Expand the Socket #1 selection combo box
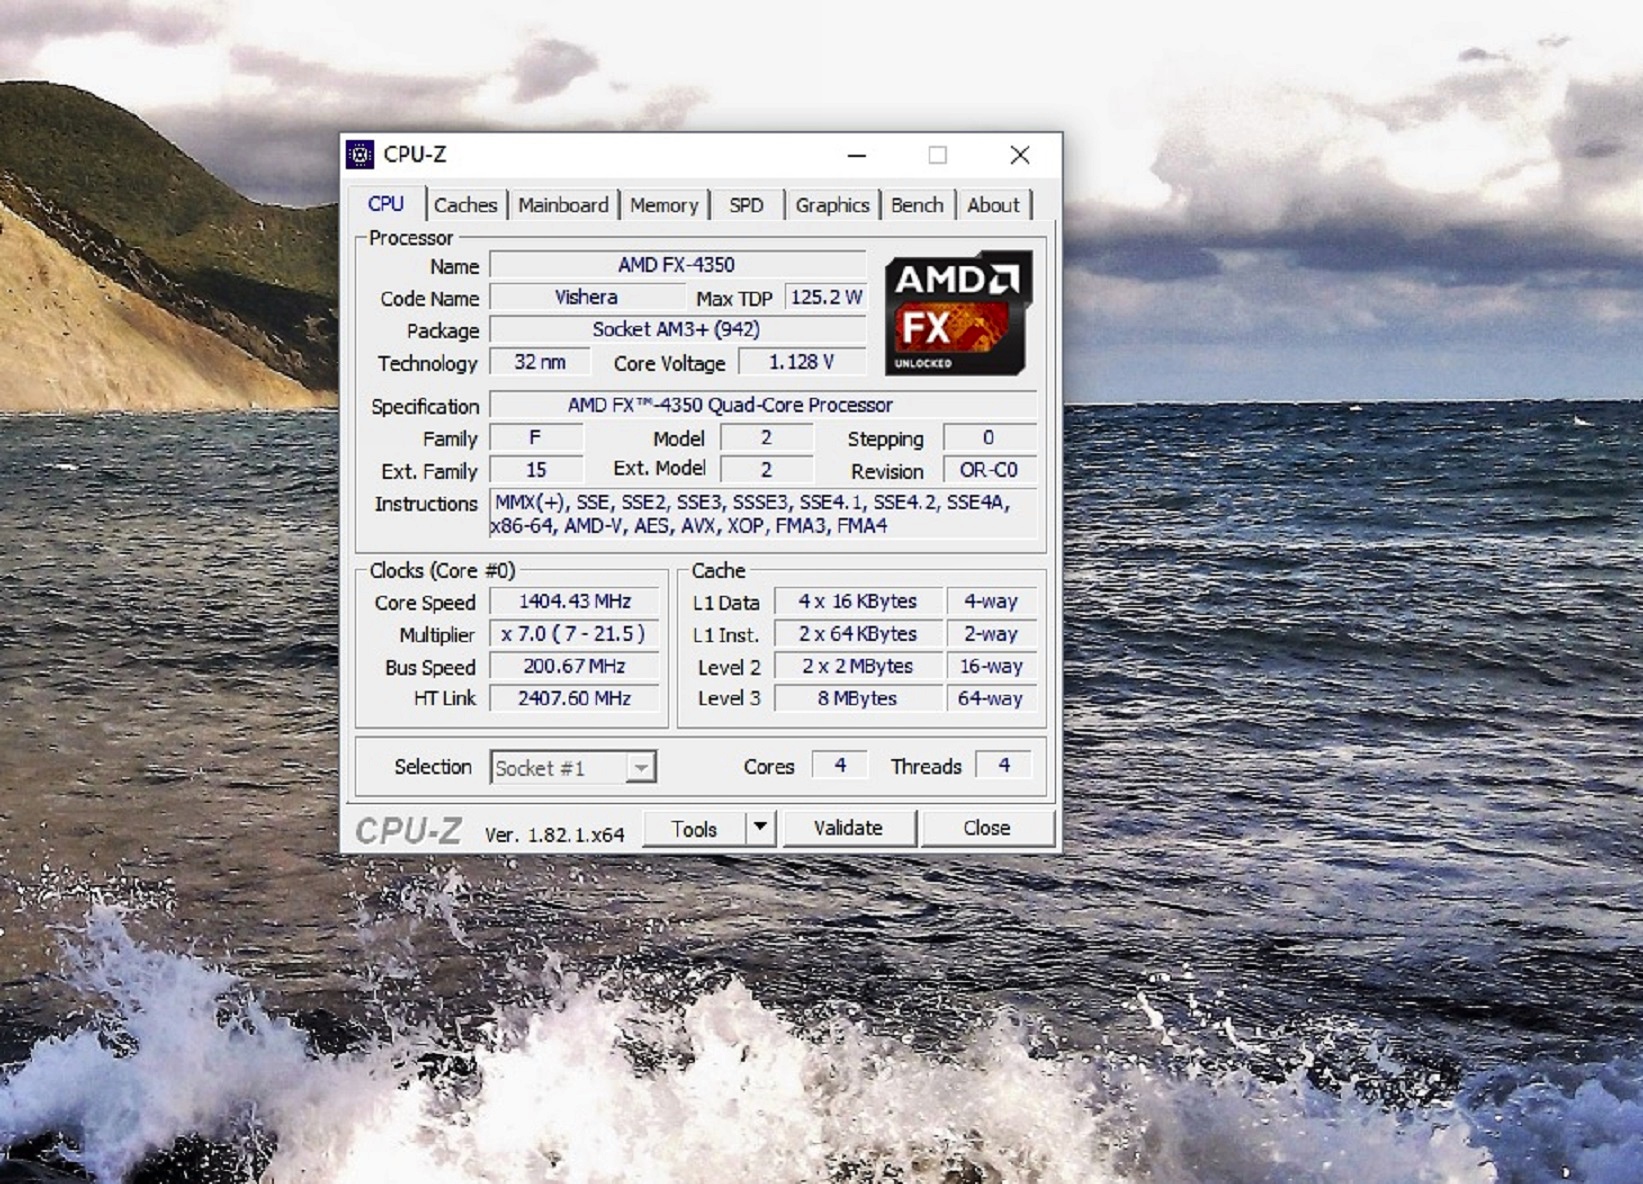 click(573, 768)
